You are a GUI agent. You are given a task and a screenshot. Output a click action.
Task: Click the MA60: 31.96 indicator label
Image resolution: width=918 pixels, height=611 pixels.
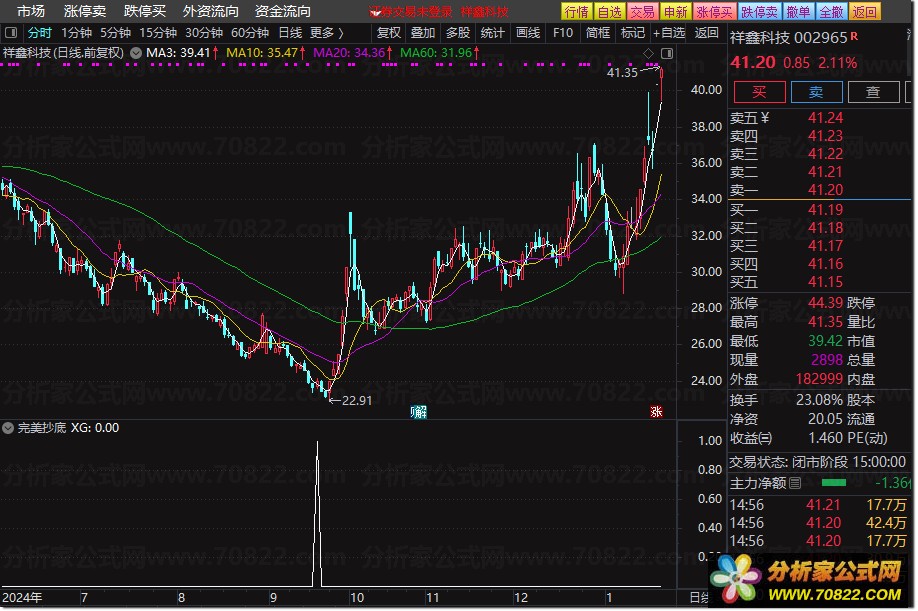[x=439, y=53]
